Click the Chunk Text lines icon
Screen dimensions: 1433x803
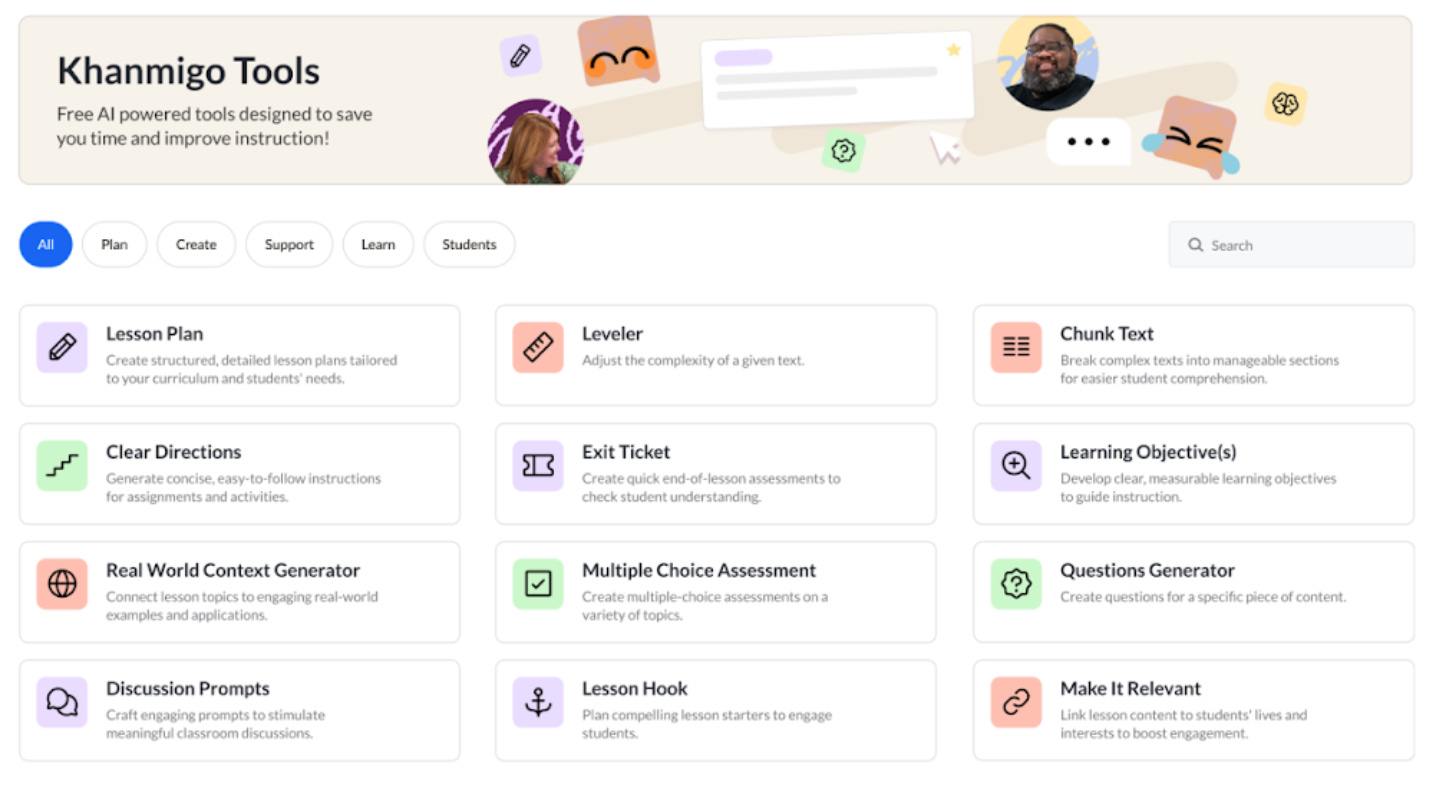click(x=1016, y=348)
